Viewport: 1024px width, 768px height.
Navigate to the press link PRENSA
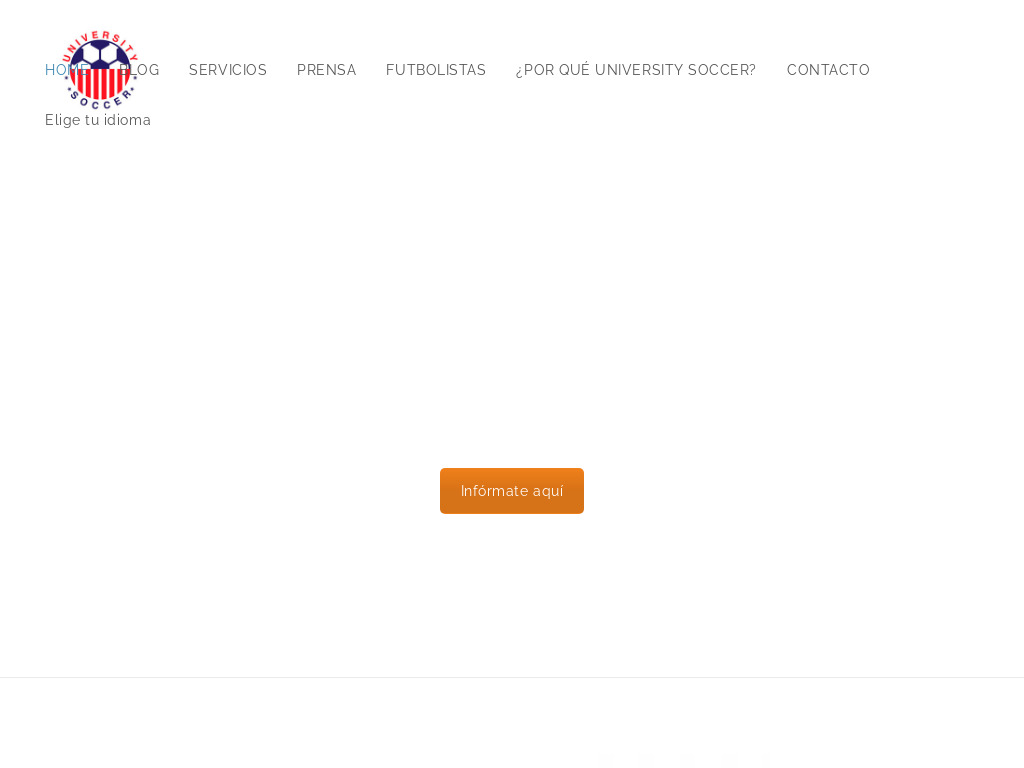326,71
